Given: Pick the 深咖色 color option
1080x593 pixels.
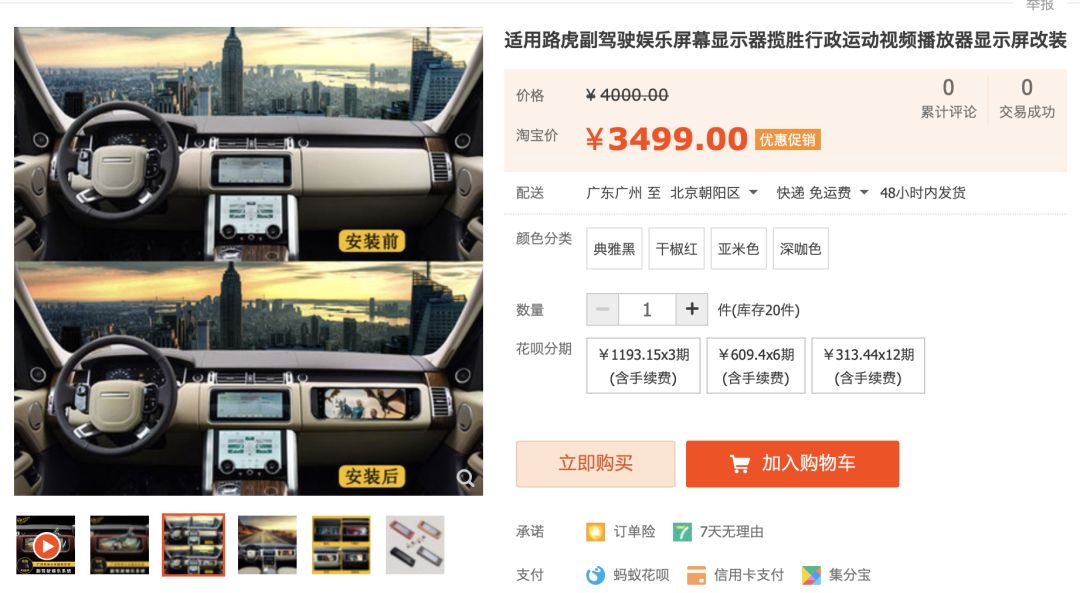Looking at the screenshot, I should tap(800, 249).
